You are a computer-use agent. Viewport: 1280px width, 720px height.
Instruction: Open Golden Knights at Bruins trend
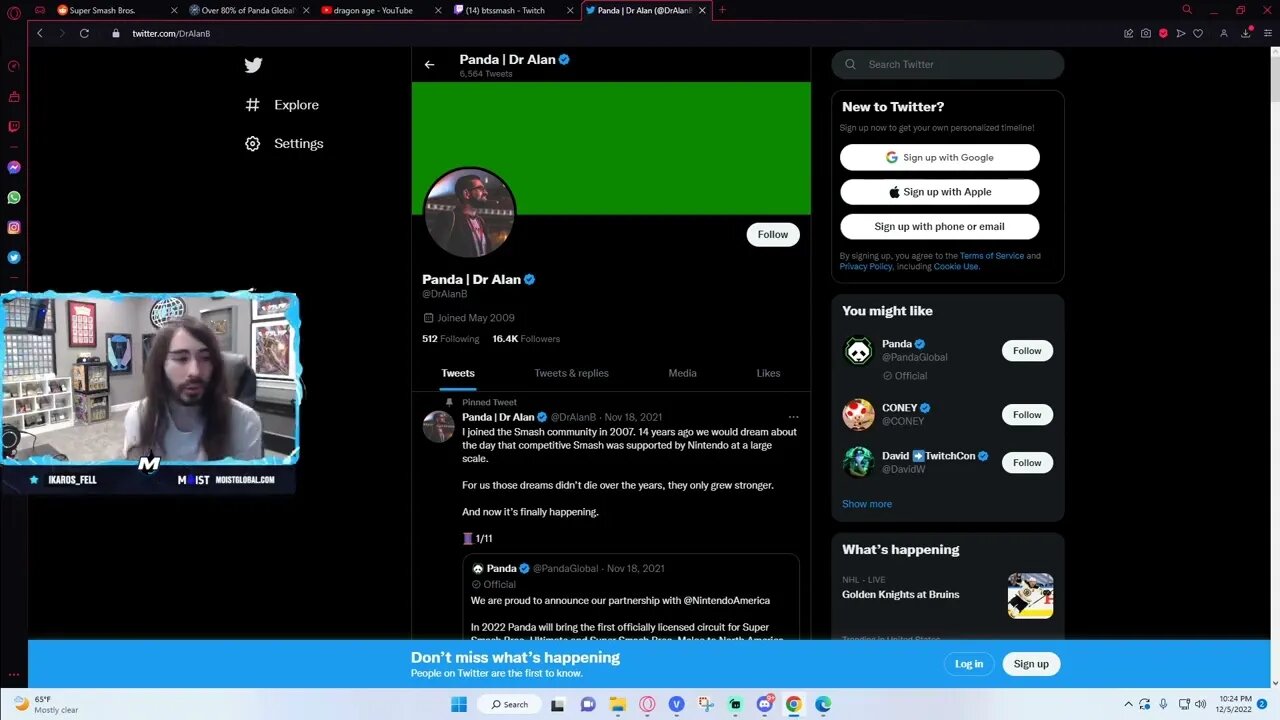(x=901, y=594)
